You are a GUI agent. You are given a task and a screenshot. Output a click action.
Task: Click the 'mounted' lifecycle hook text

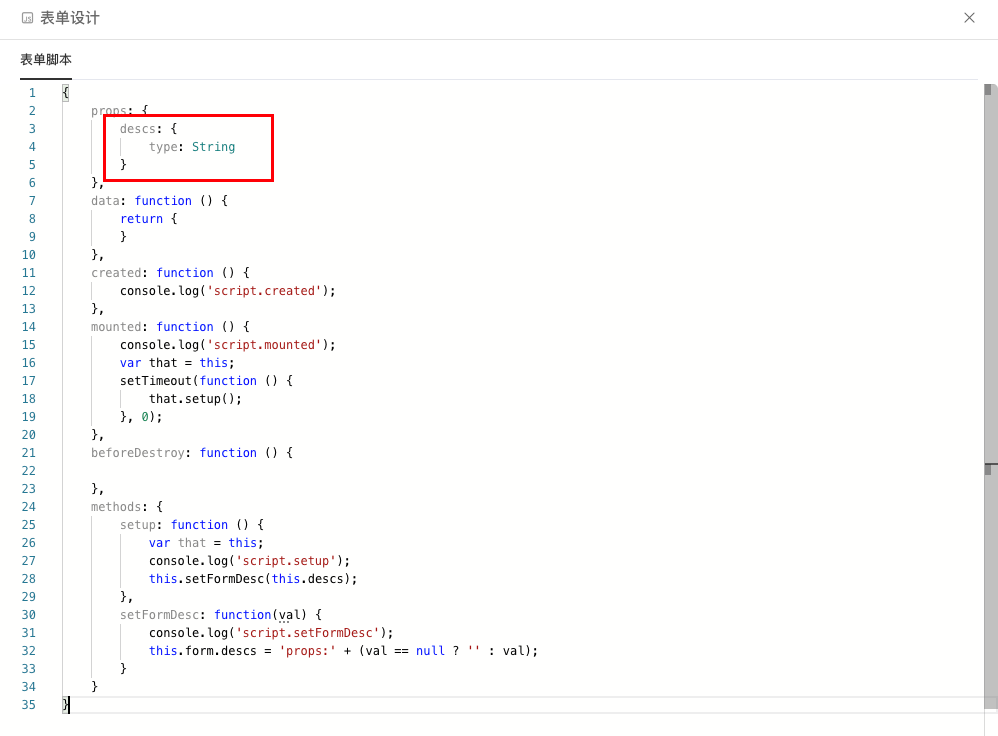pyautogui.click(x=116, y=326)
